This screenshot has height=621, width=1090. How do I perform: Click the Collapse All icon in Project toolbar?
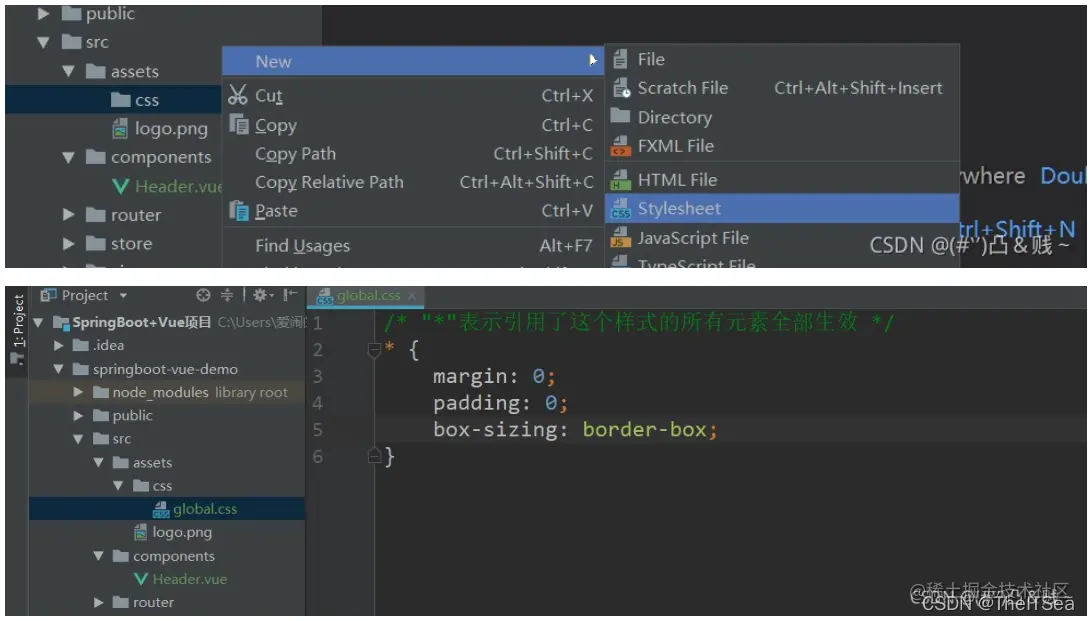click(x=227, y=295)
